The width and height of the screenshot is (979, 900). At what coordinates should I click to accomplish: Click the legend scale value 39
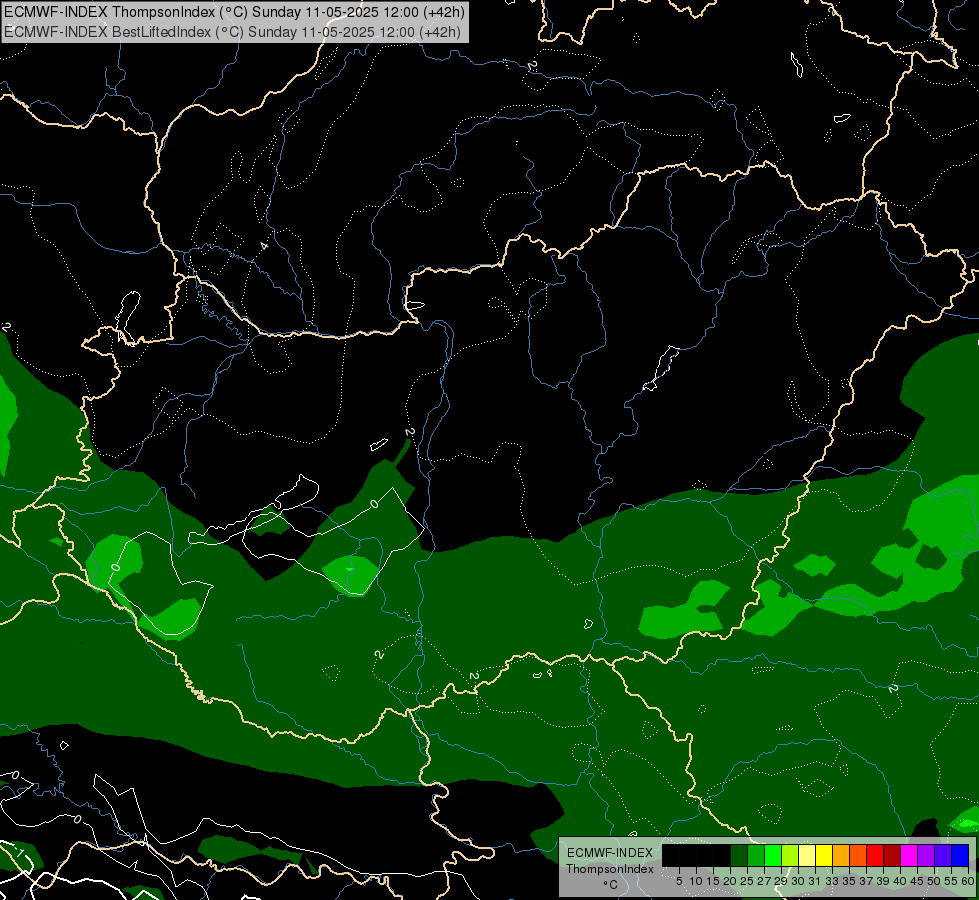pyautogui.click(x=883, y=881)
